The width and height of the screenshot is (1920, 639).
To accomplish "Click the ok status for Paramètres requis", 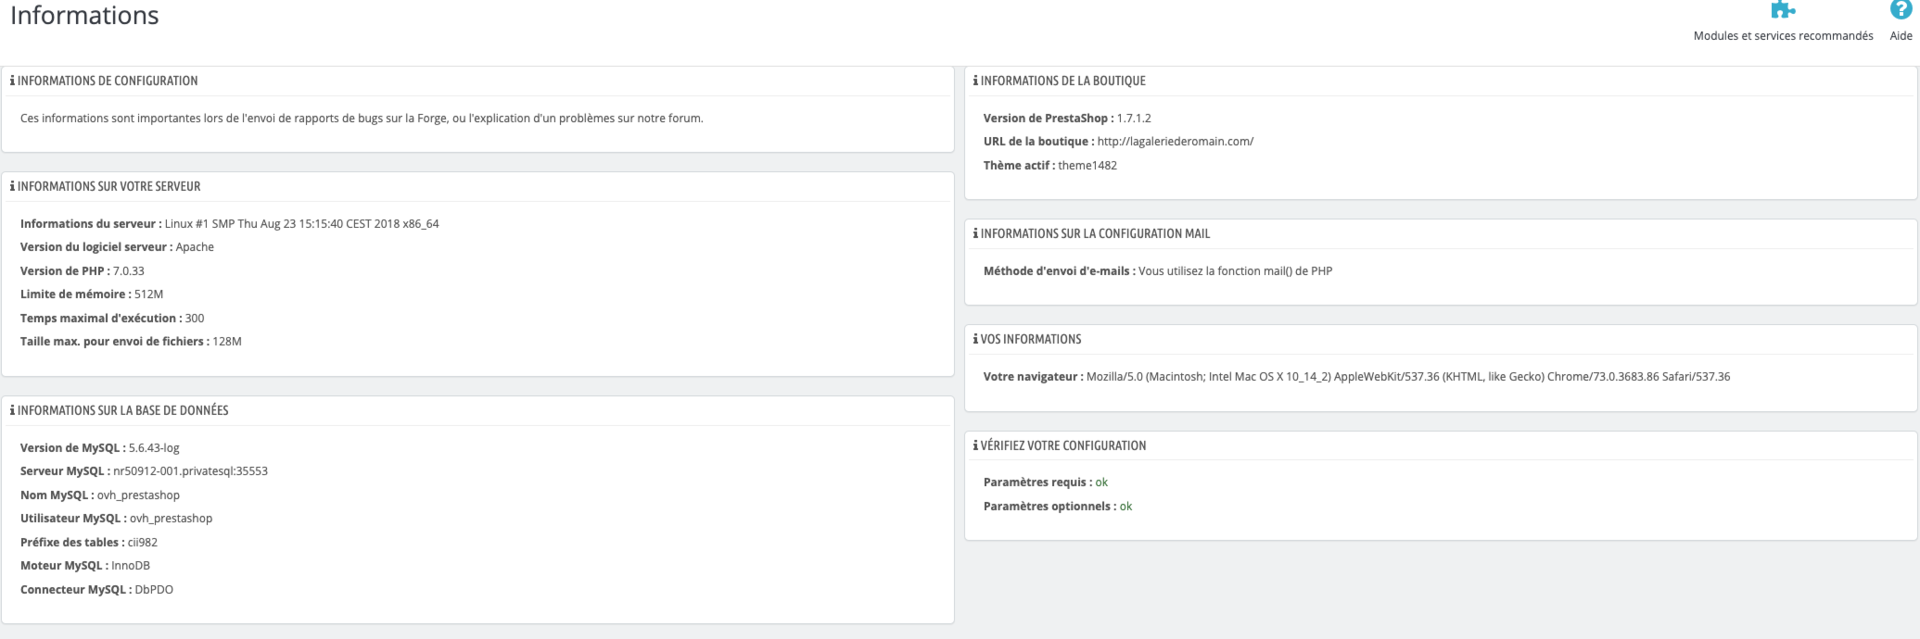I will click(1101, 483).
